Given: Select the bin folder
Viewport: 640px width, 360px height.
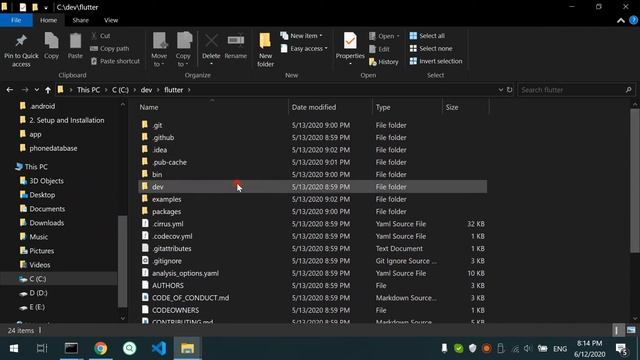Looking at the screenshot, I should [312, 174].
